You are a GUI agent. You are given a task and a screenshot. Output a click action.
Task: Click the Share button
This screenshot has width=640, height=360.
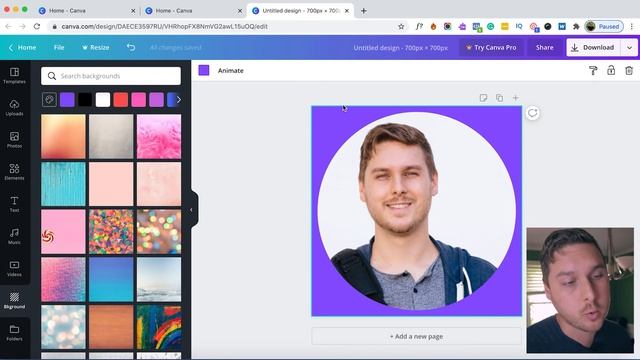(x=544, y=47)
